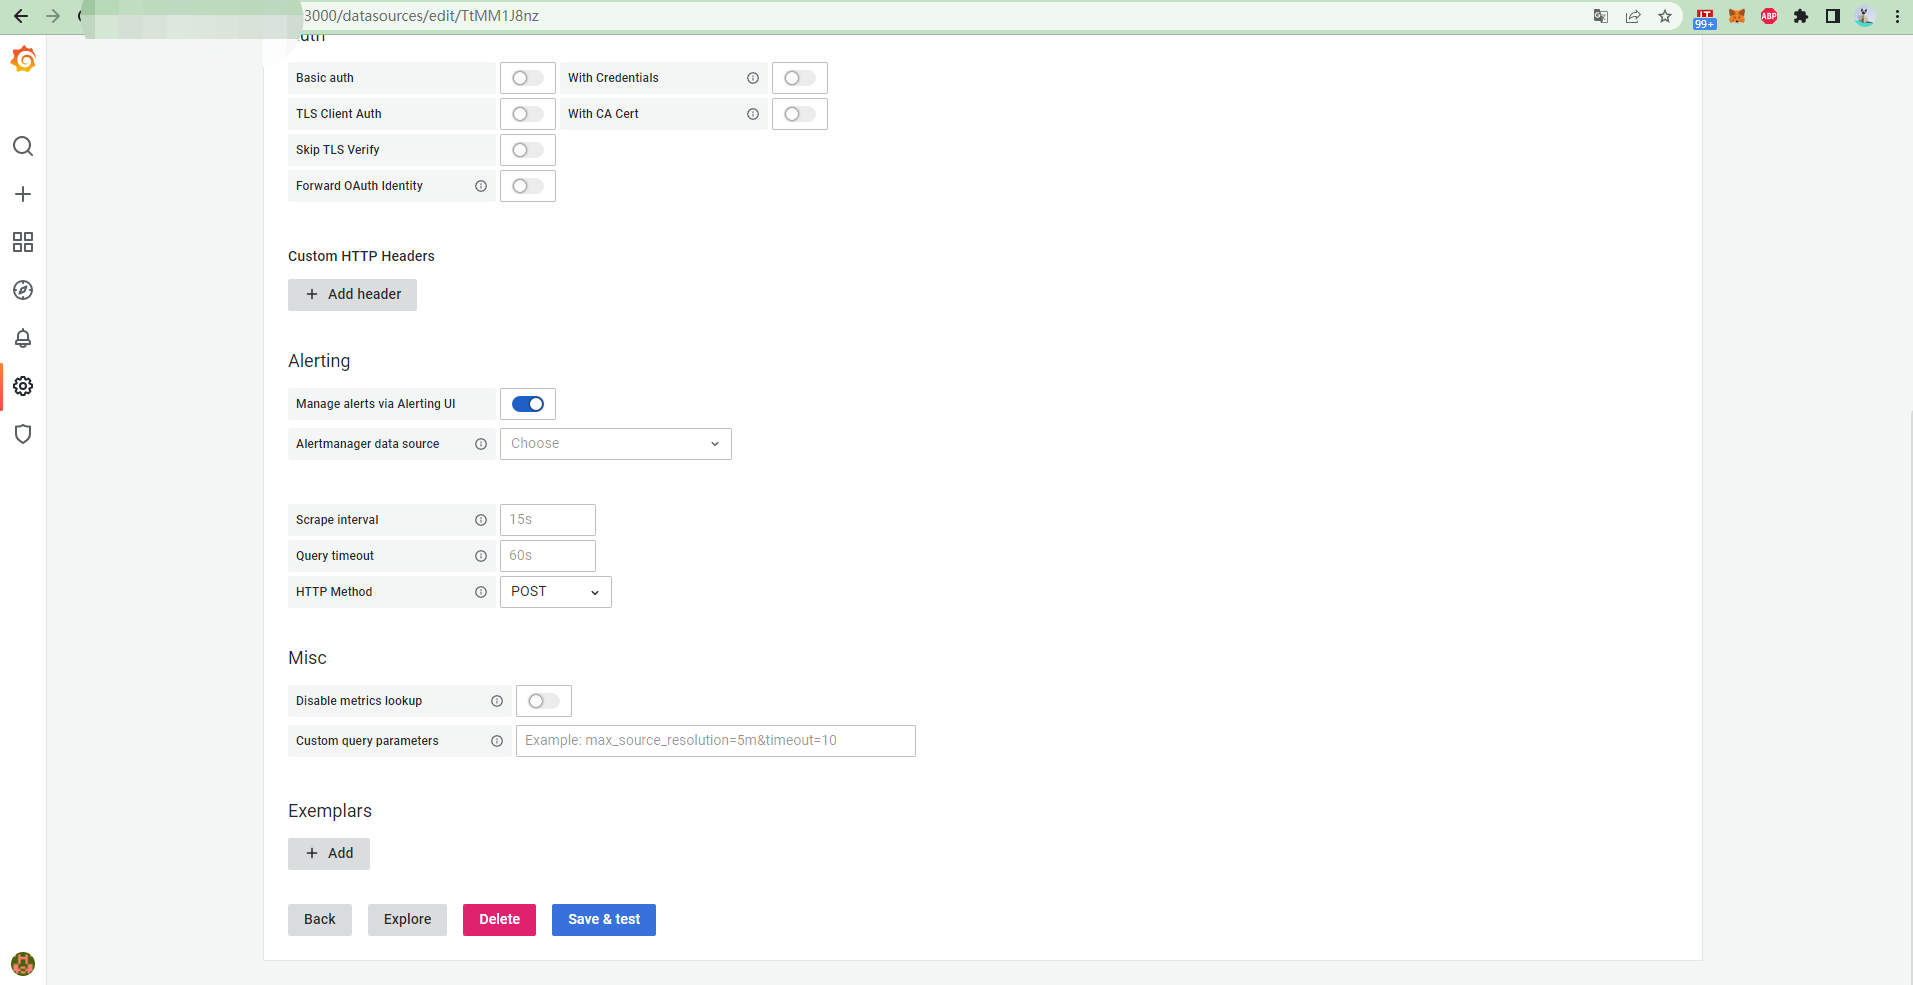This screenshot has height=985, width=1913.
Task: Click the With Credentials info icon
Action: point(753,78)
